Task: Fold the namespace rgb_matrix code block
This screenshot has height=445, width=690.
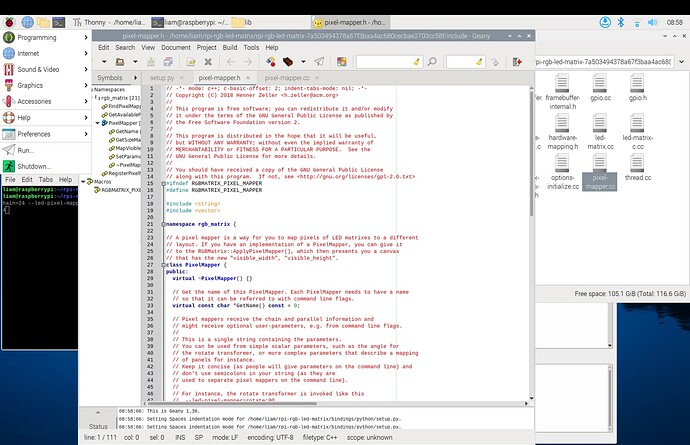Action: coord(163,224)
